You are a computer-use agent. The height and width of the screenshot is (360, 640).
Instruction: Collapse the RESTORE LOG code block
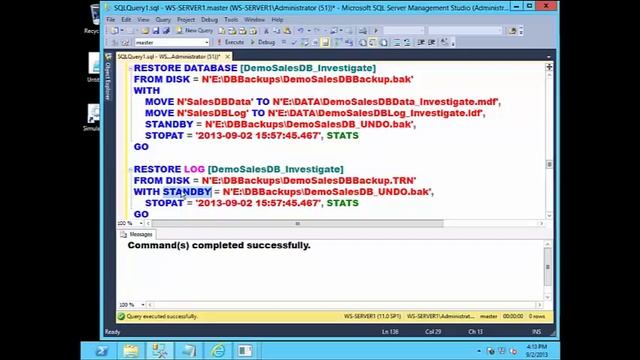pyautogui.click(x=130, y=169)
